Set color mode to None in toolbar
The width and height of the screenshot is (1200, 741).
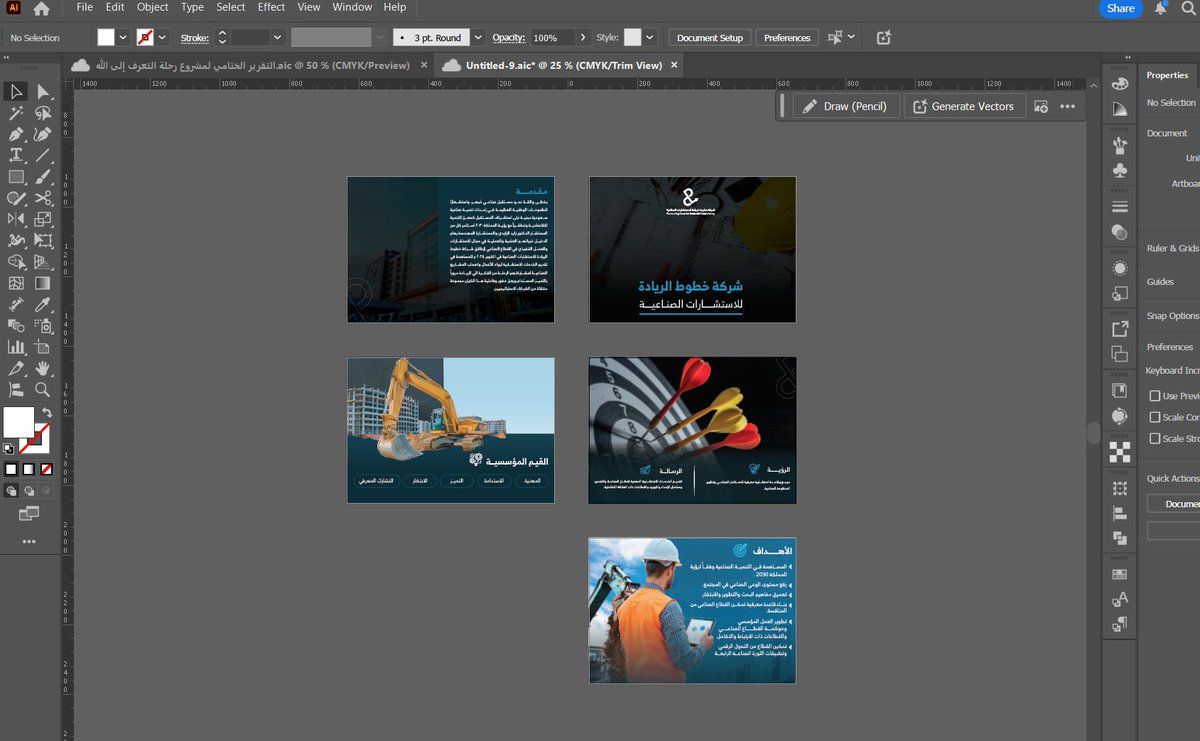46,469
